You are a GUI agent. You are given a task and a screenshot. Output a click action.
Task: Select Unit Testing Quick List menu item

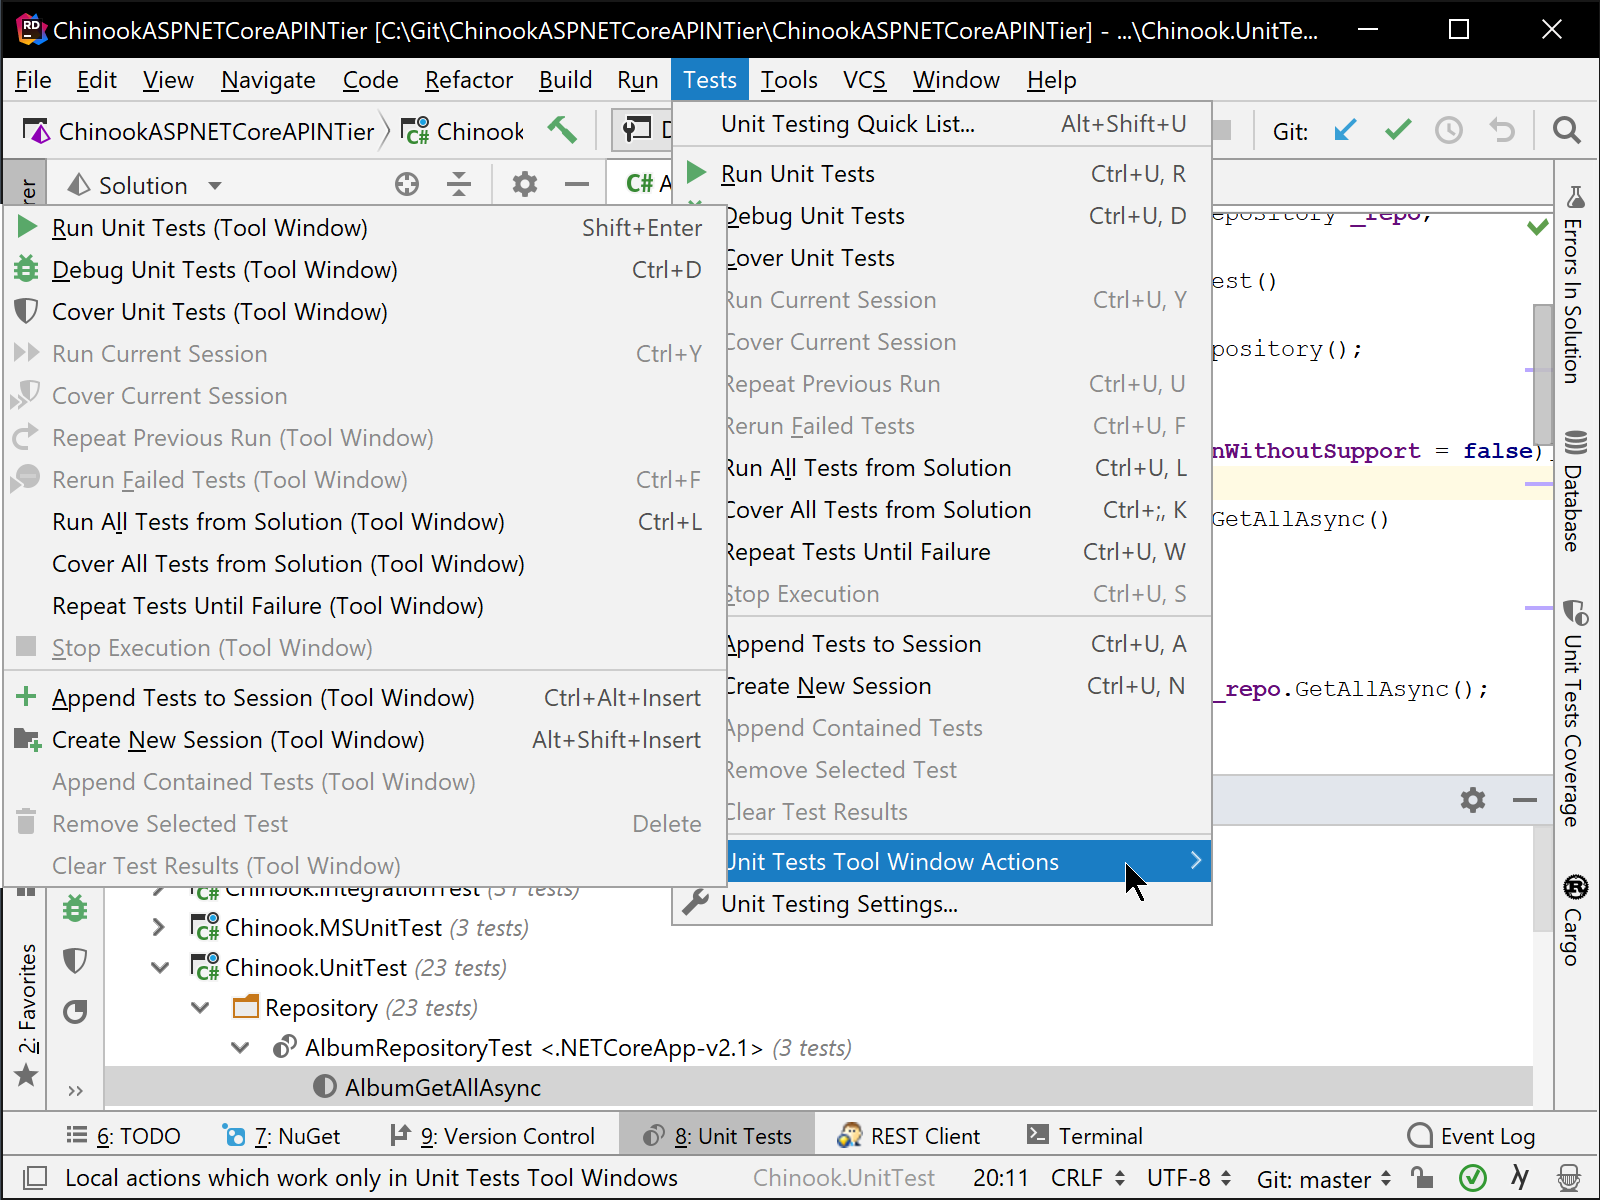942,124
